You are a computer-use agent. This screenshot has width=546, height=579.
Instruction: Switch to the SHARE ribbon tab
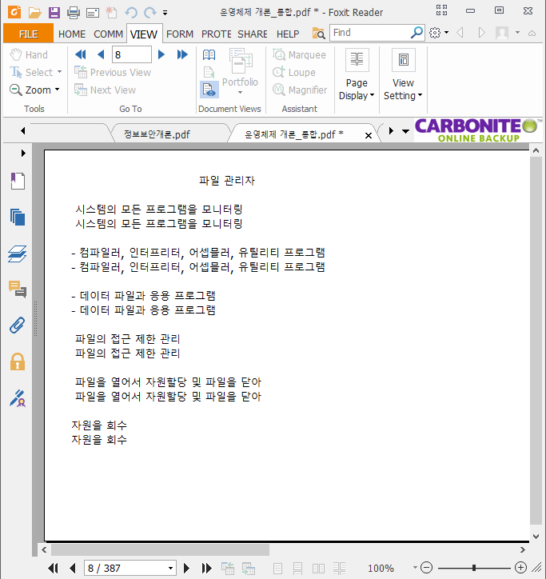[x=253, y=34]
